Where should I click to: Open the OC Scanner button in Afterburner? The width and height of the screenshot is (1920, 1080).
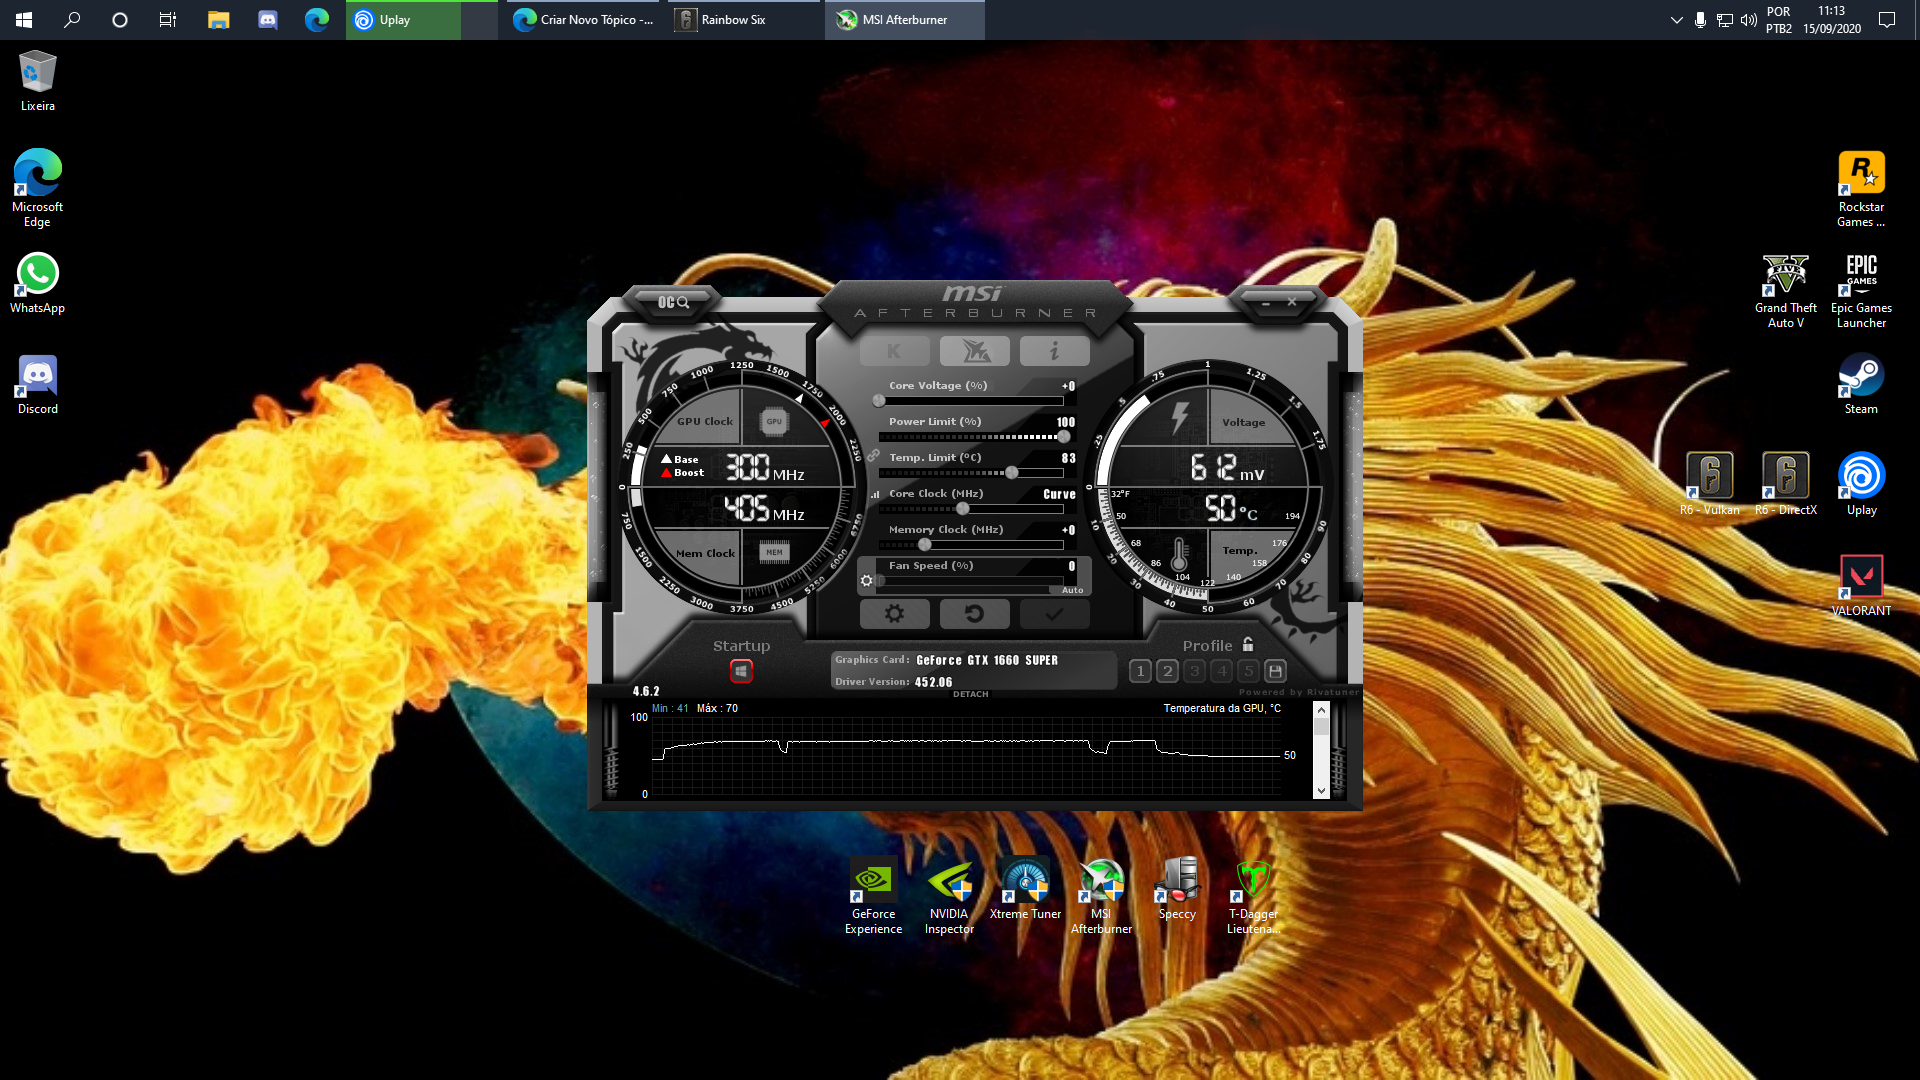point(673,302)
